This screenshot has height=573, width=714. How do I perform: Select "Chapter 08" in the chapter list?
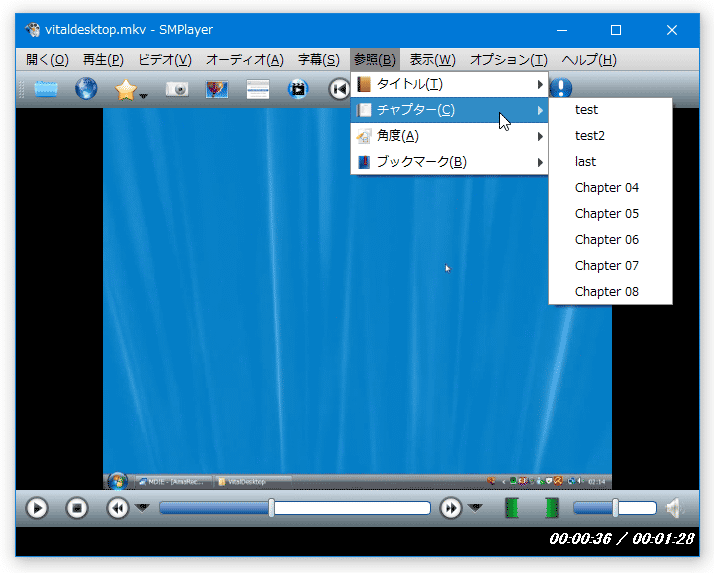click(611, 292)
